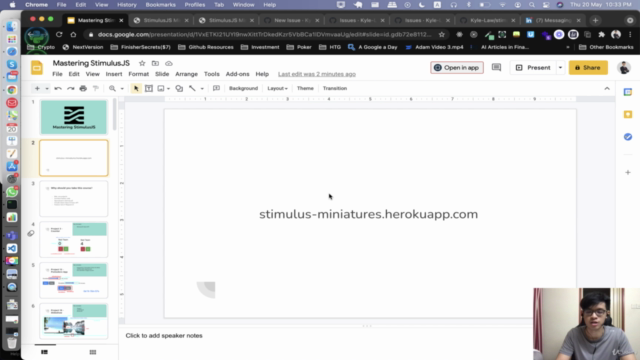Click the Open in app button
640x360 pixels.
pos(457,67)
